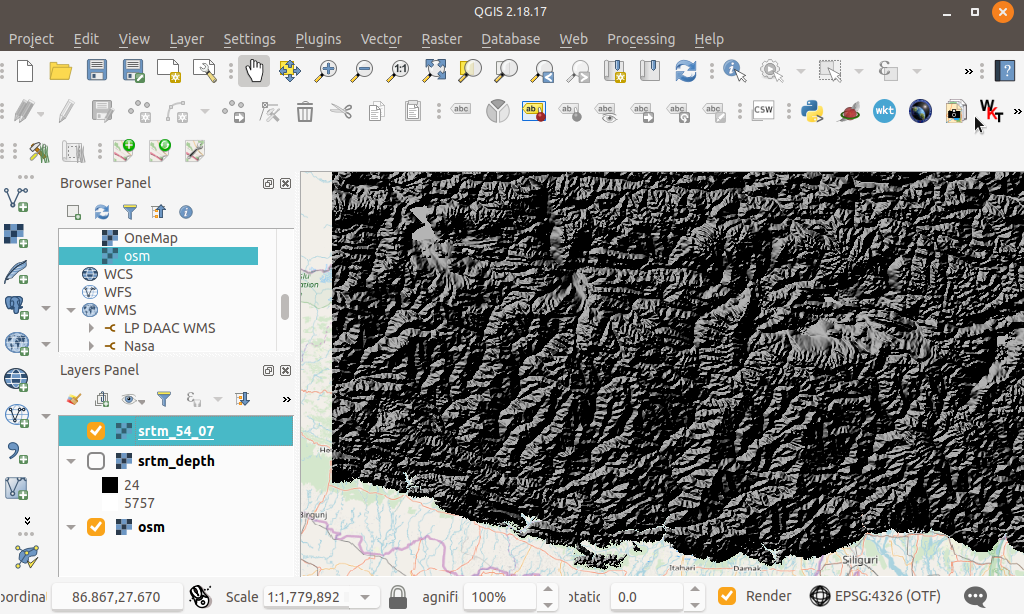Collapse the srtm_depth layer legend
The image size is (1024, 614).
click(71, 461)
